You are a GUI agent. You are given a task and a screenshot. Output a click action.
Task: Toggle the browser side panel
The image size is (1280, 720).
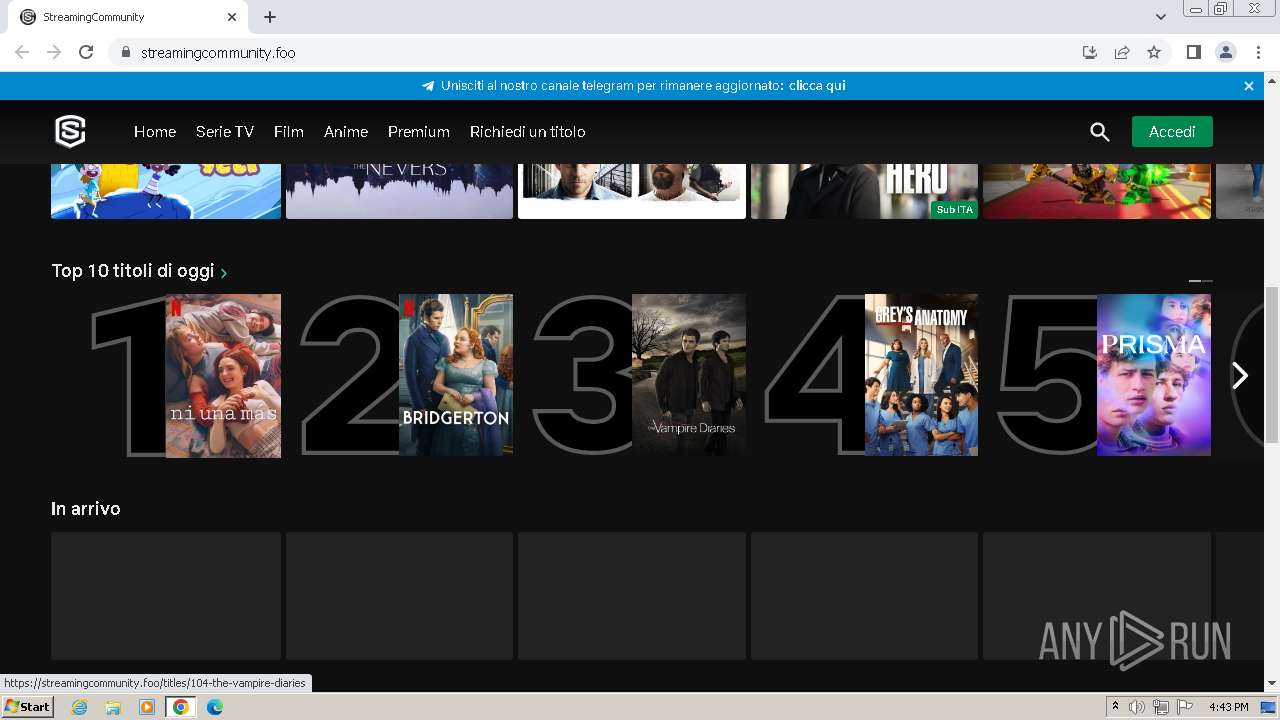tap(1193, 52)
